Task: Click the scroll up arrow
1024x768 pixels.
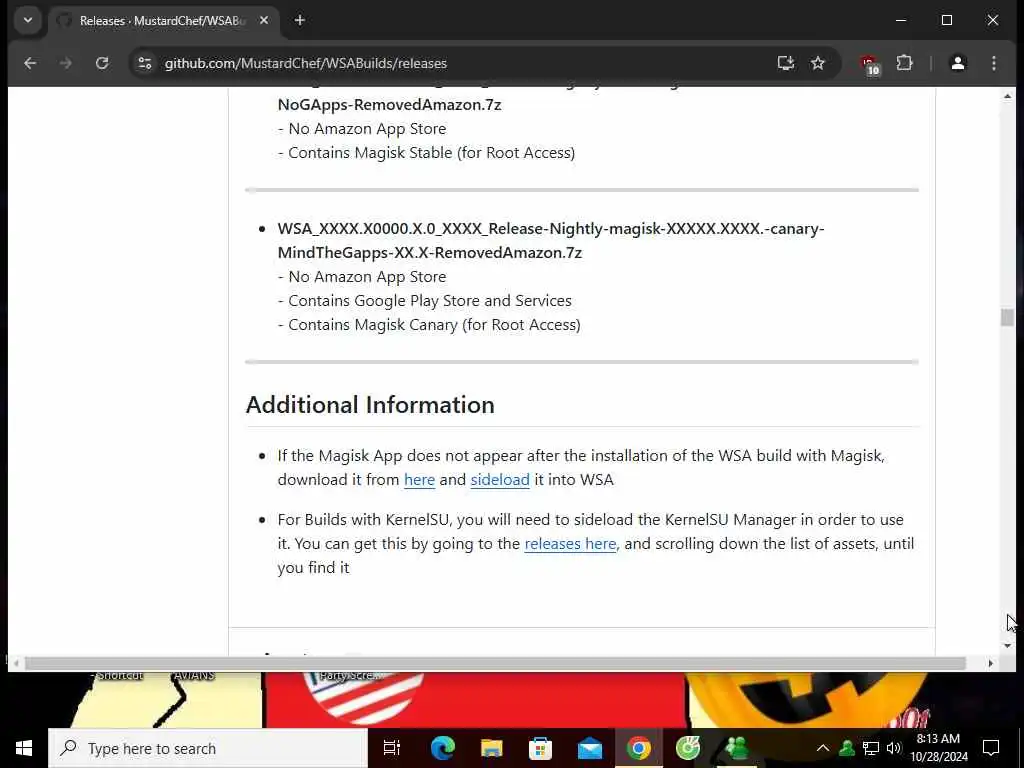Action: [x=1007, y=97]
